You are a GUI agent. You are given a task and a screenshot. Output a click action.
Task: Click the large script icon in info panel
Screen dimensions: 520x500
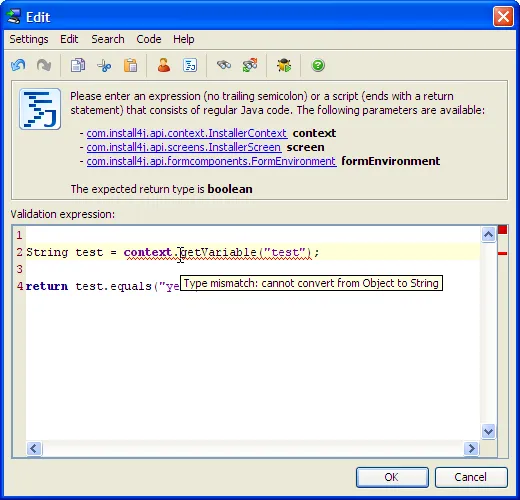point(40,109)
